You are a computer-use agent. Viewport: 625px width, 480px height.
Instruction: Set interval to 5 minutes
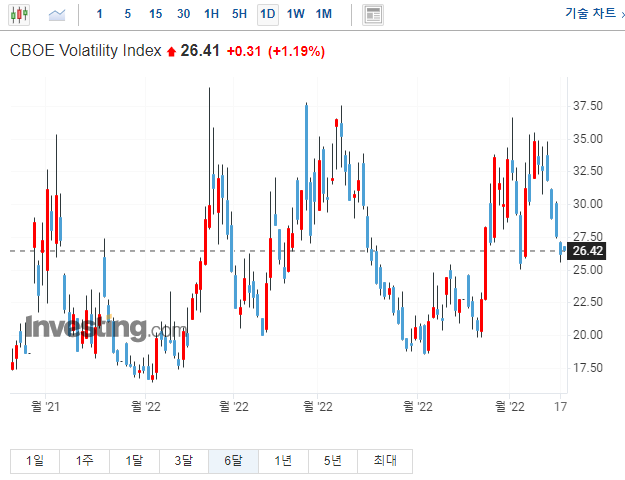127,14
